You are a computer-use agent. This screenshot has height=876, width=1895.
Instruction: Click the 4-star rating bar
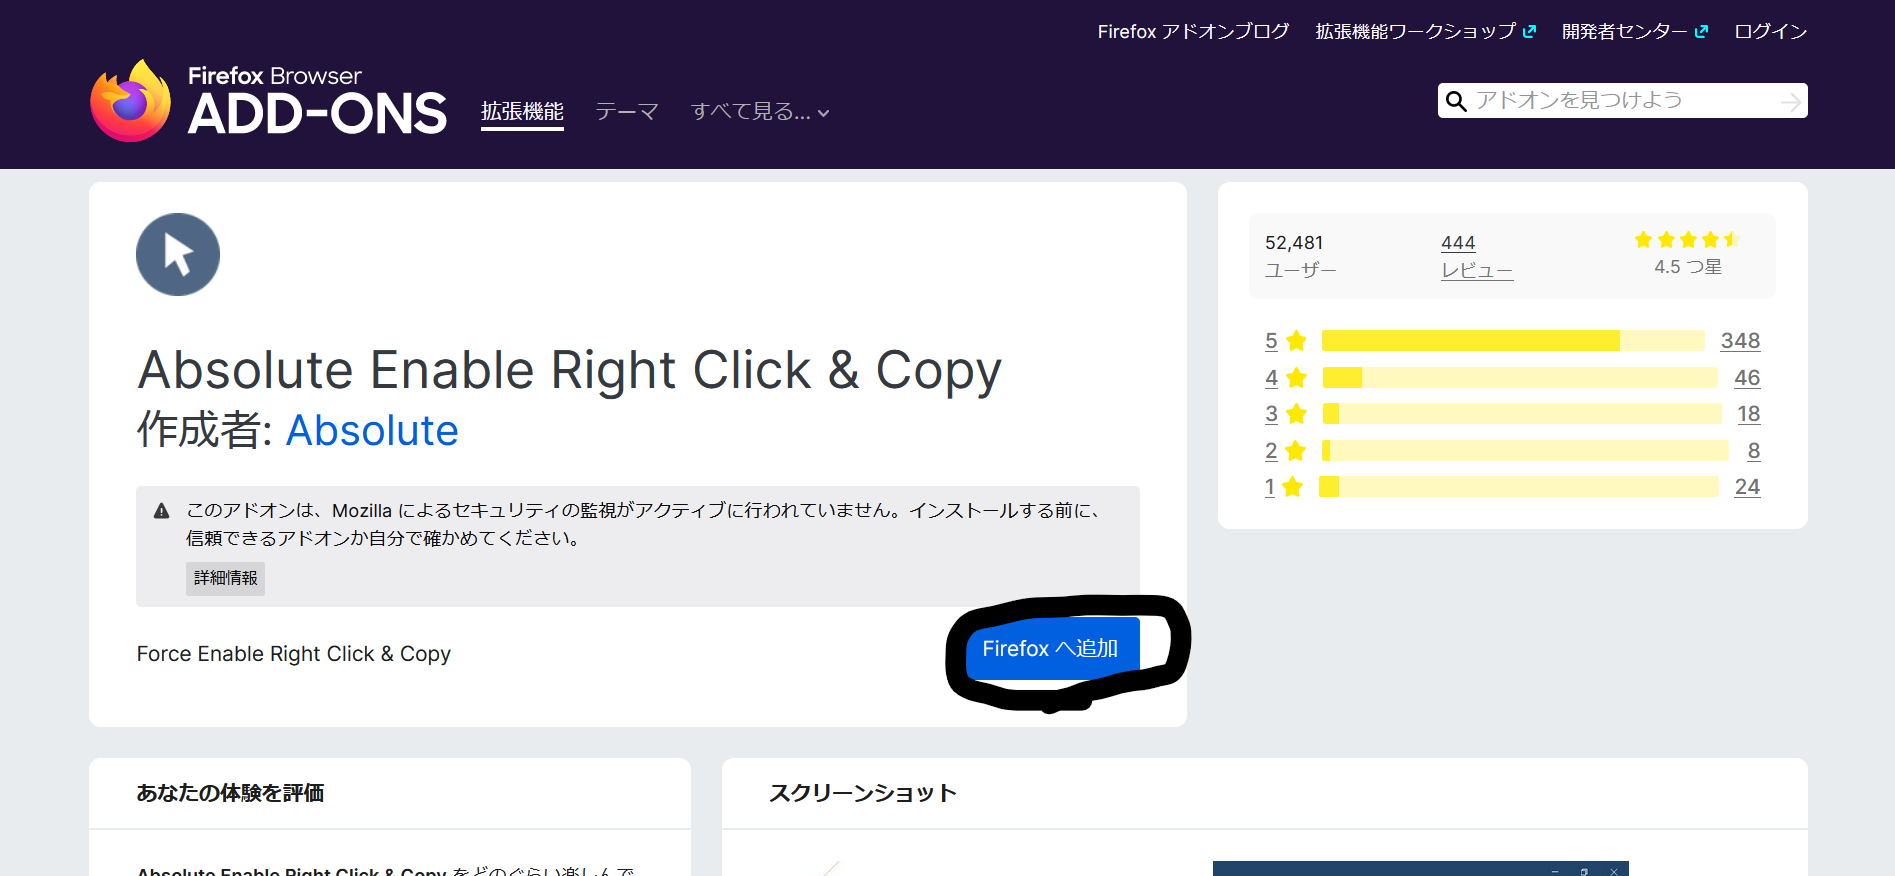1520,378
